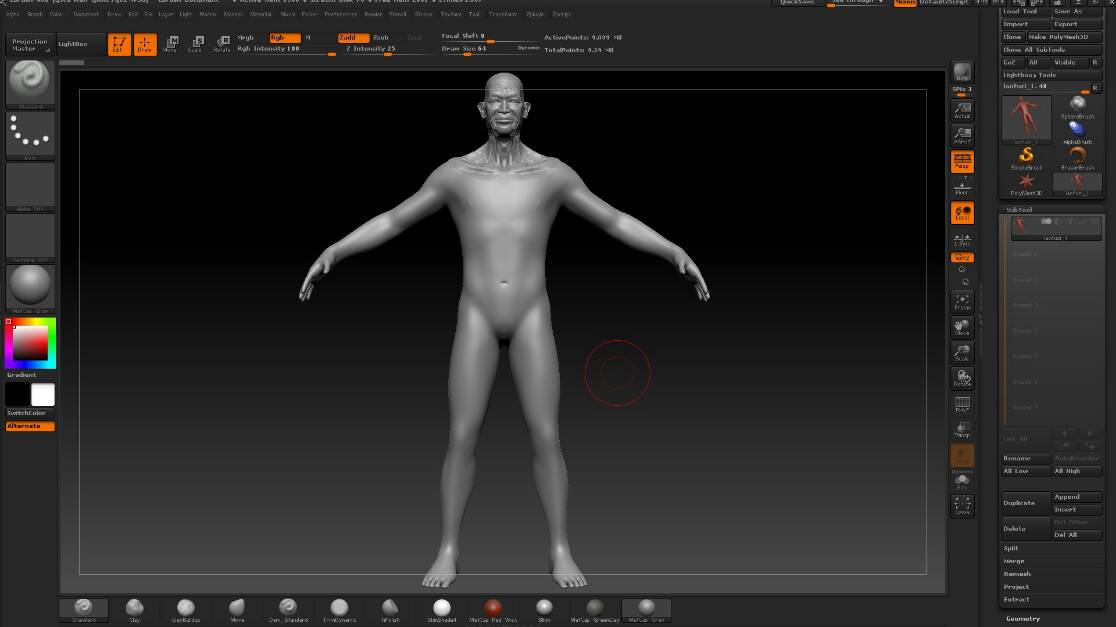This screenshot has height=627, width=1116.
Task: Apply the MatCap Gray material in bottom shelf
Action: tap(646, 609)
